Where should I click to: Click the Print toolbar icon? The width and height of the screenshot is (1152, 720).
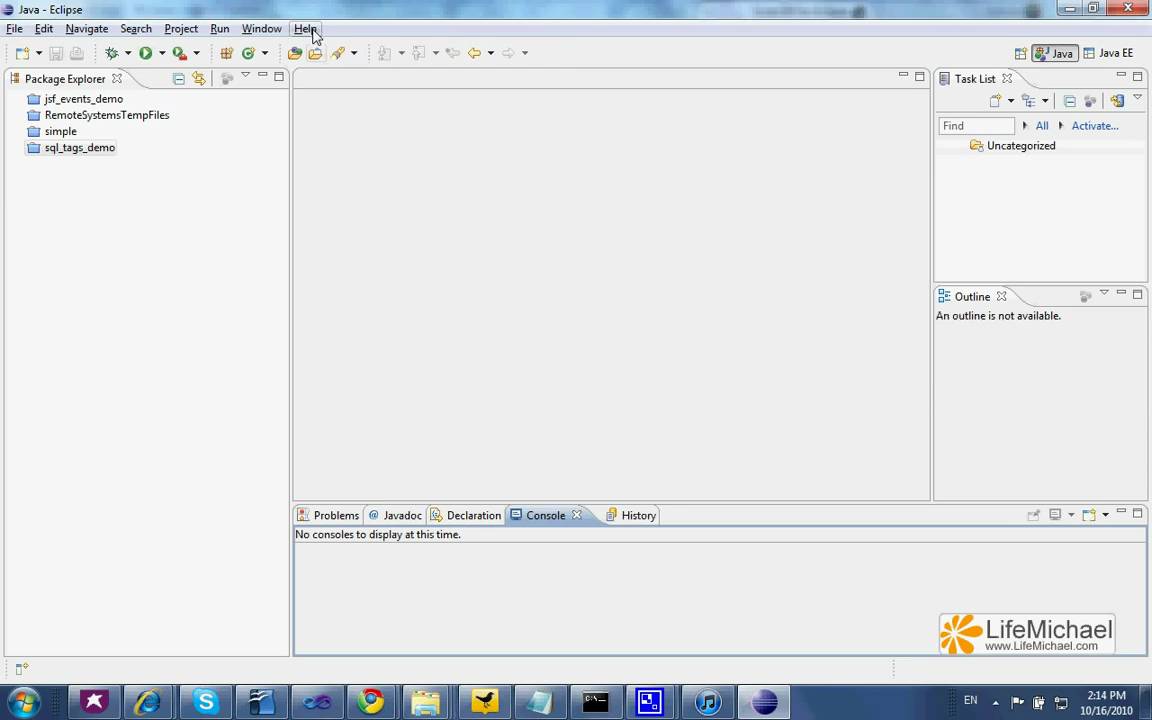[x=76, y=53]
